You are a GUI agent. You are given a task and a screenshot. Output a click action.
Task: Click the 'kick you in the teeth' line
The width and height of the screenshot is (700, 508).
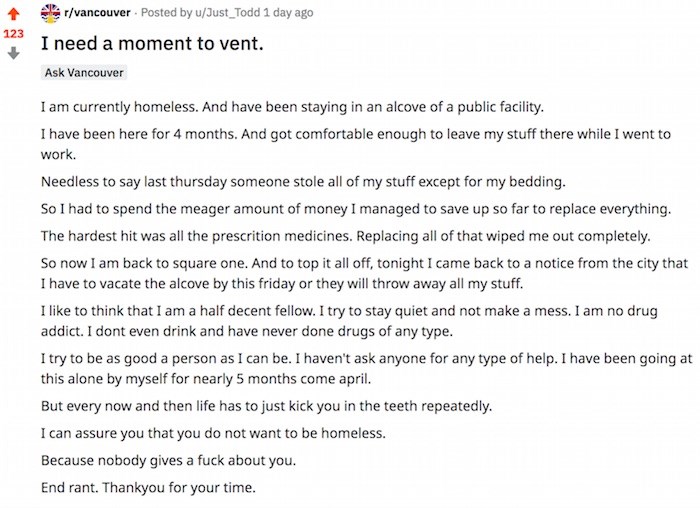267,406
